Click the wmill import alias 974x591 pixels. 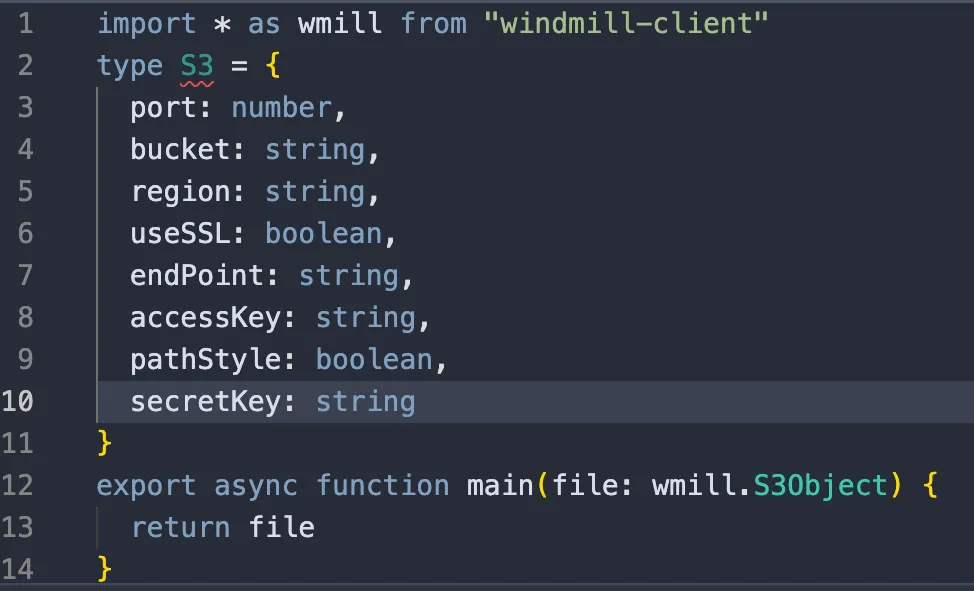[x=339, y=23]
